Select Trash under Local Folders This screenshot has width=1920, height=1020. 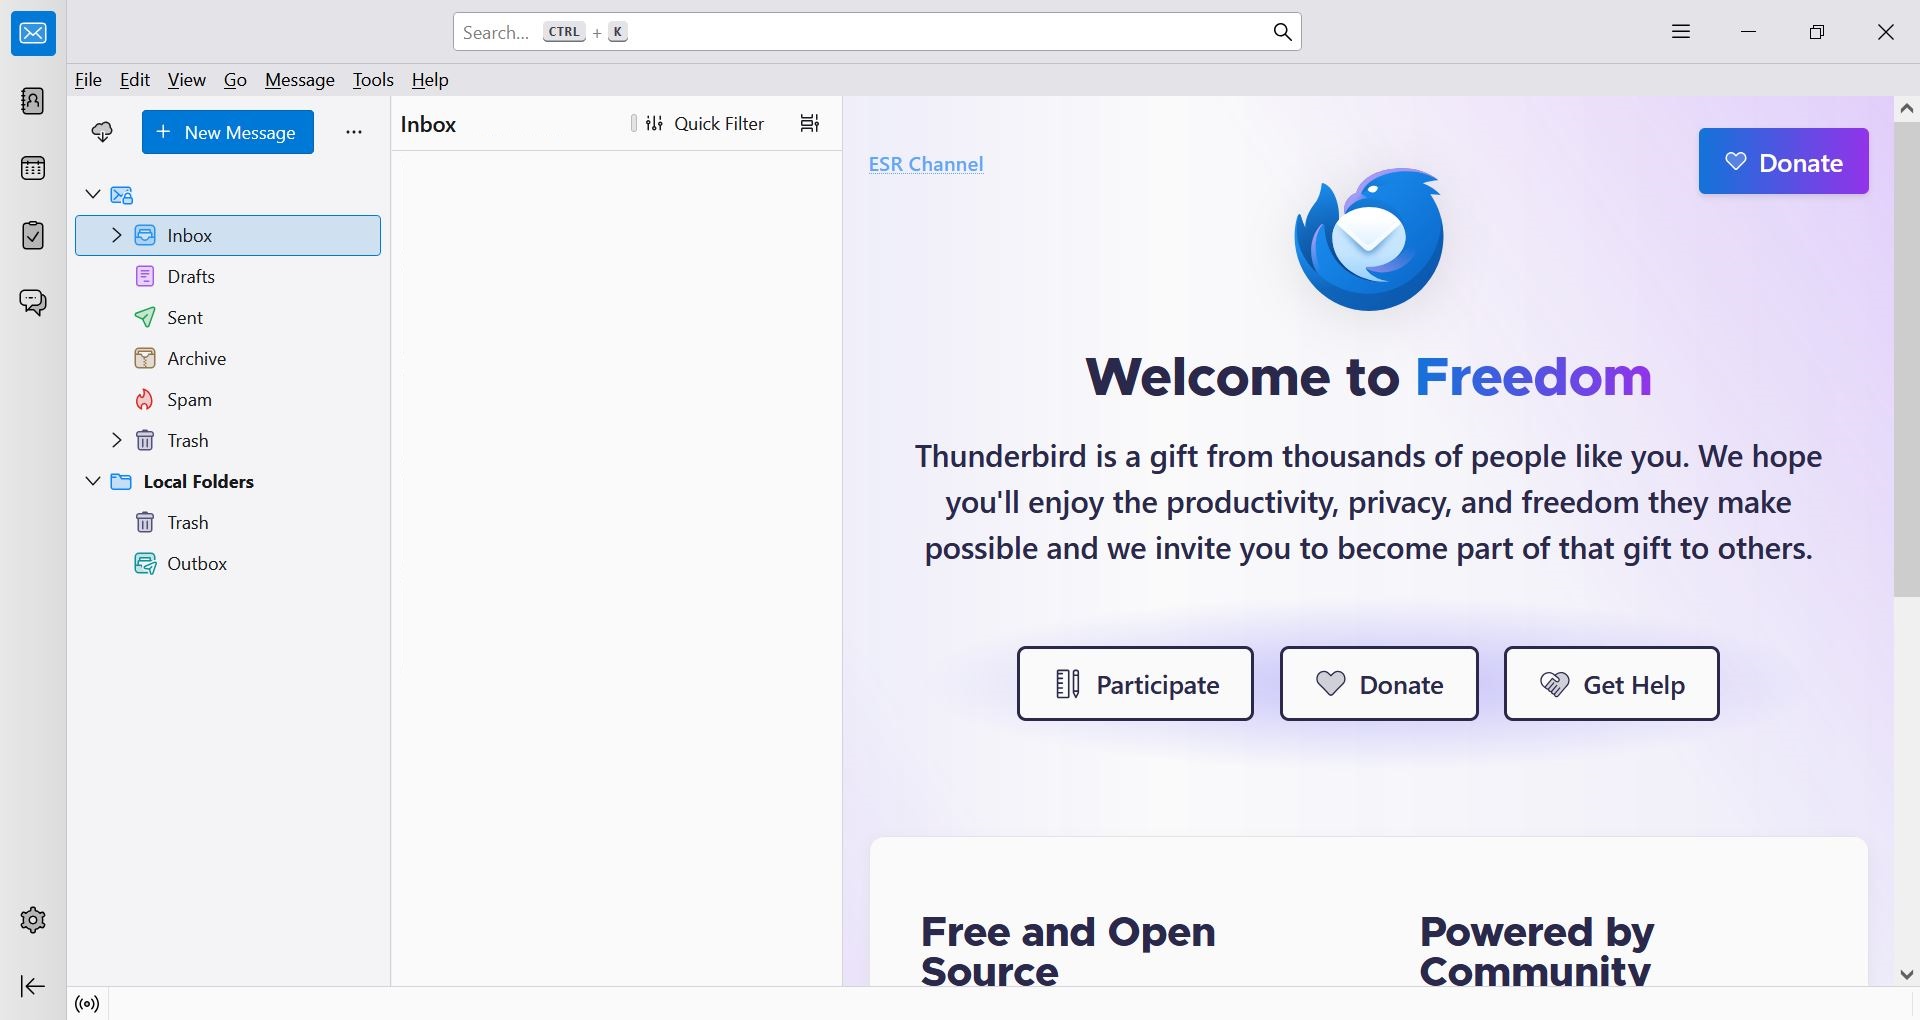point(228,522)
